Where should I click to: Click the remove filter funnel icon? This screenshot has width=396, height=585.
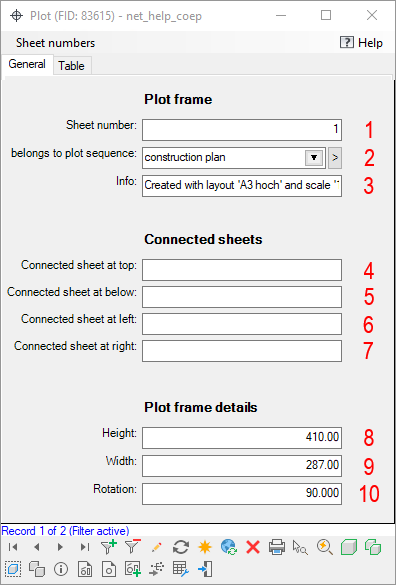tap(132, 547)
